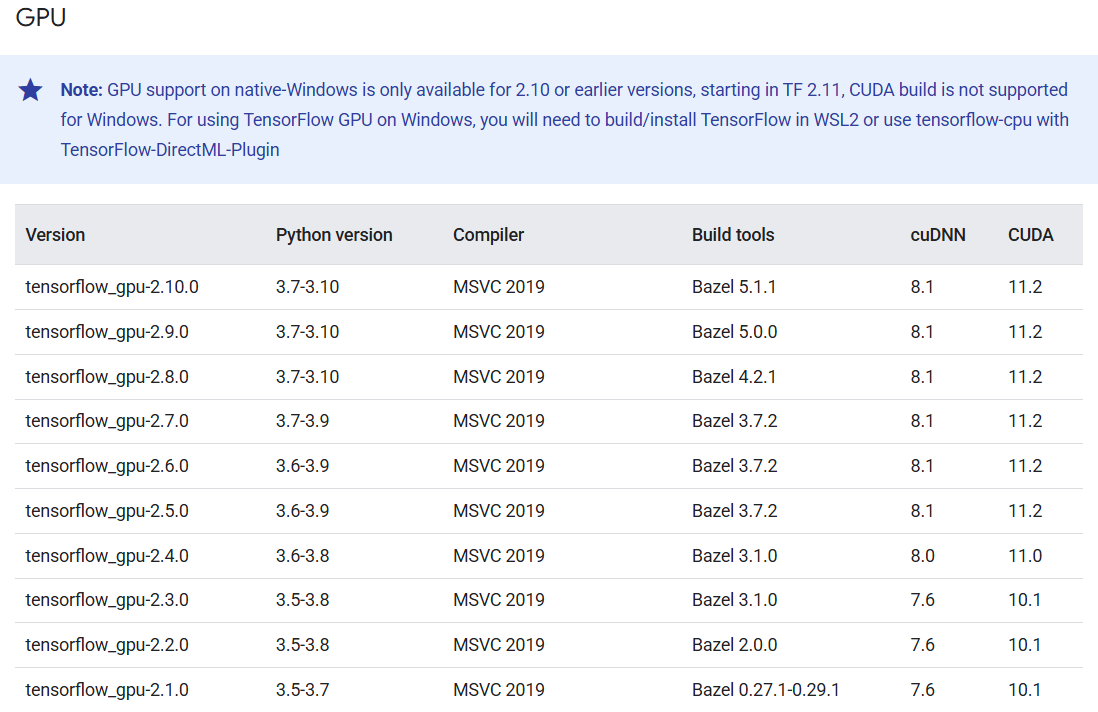Click 'MSVC 2019' in the 2.10.0 row
Viewport: 1098px width, 712px height.
pos(499,287)
